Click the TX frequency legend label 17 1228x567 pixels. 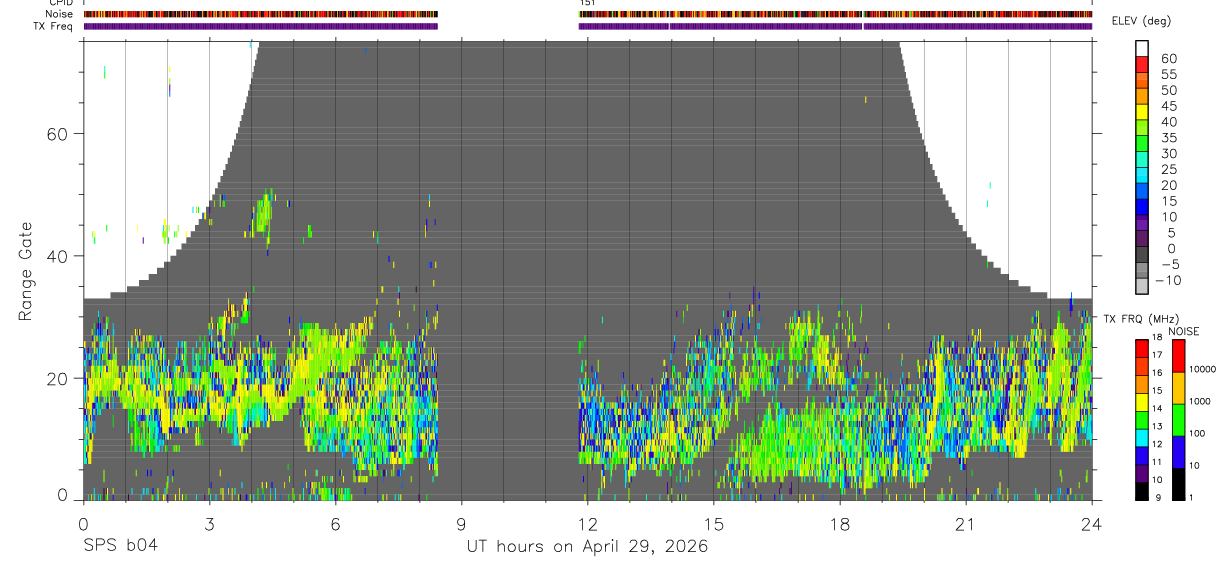click(x=1158, y=355)
